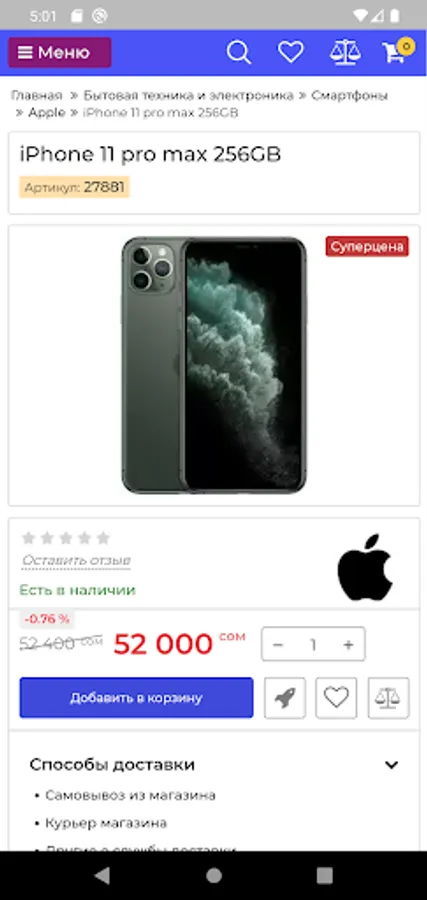427x900 pixels.
Task: Decrease quantity with the minus button
Action: (278, 645)
